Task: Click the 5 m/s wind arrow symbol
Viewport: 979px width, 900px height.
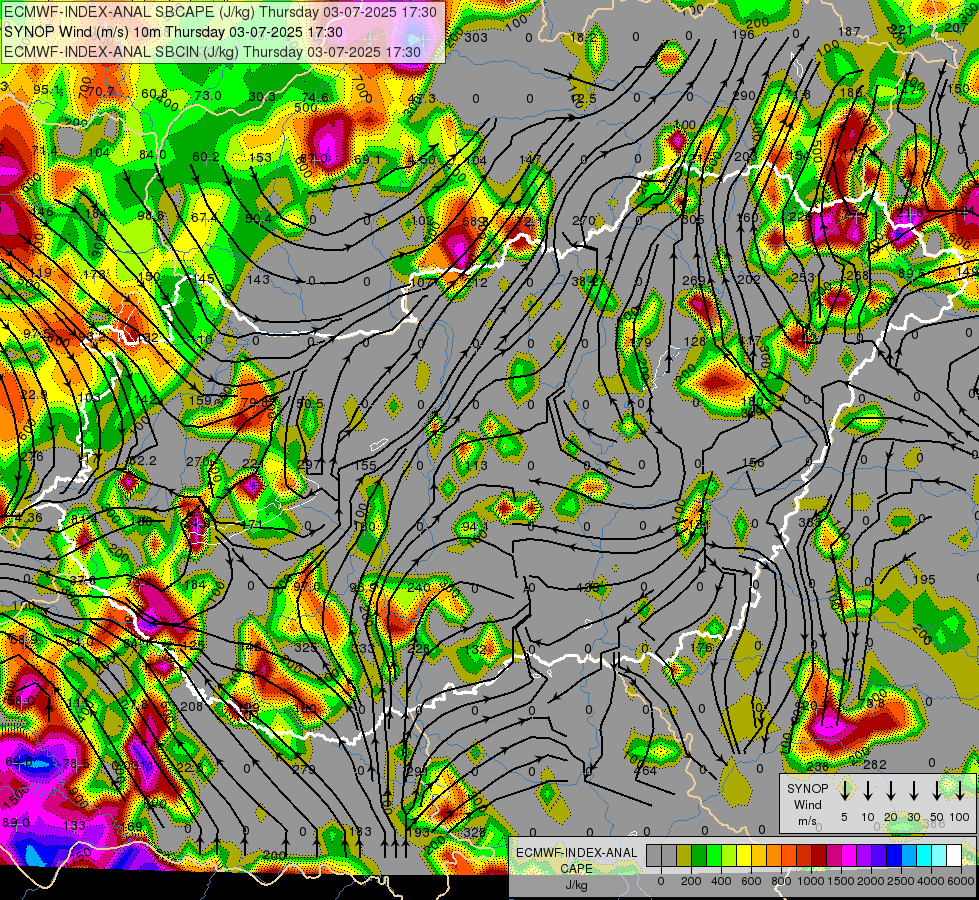Action: pos(844,791)
